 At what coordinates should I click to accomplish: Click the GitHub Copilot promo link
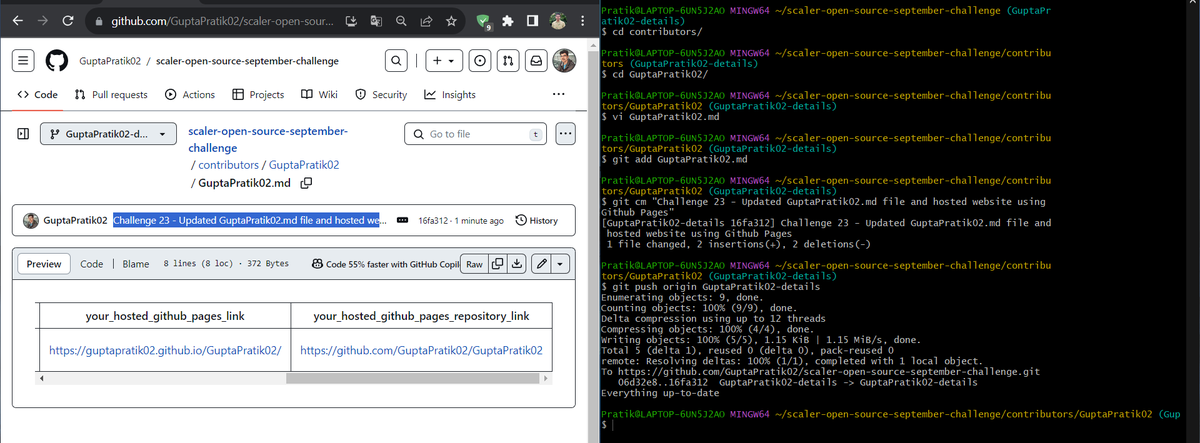(384, 264)
